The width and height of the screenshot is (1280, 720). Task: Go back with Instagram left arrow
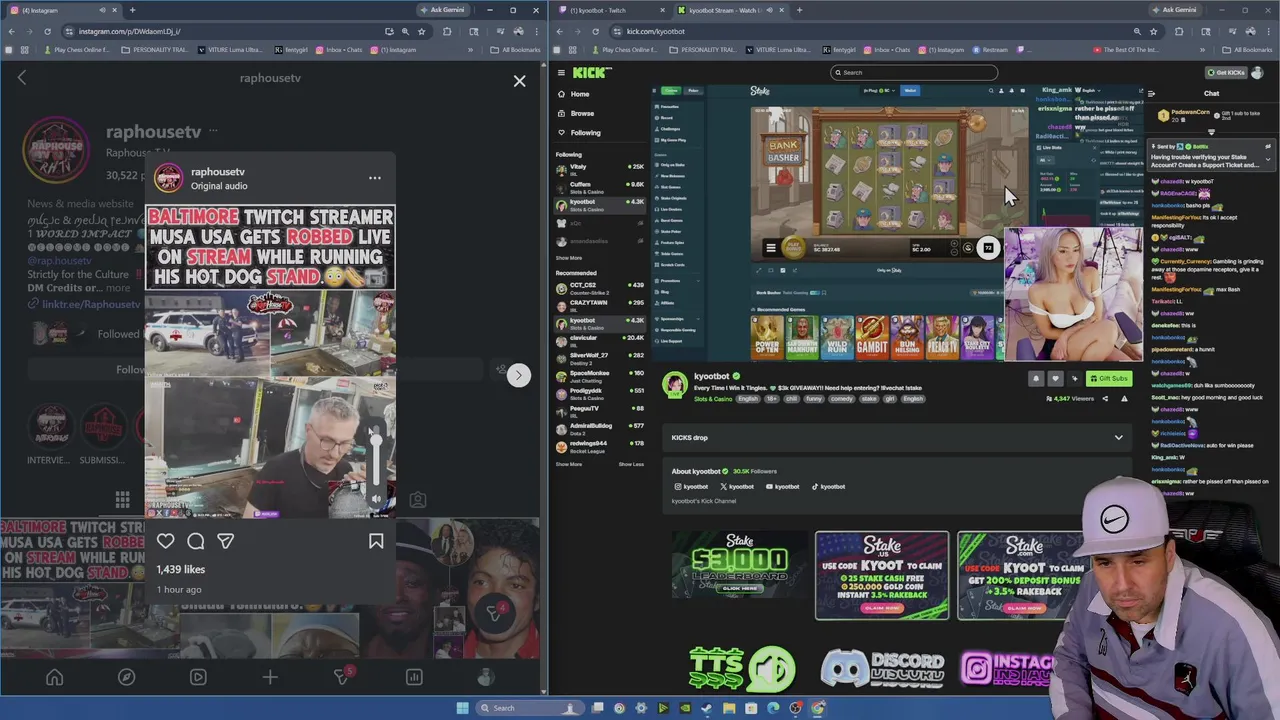click(x=22, y=78)
